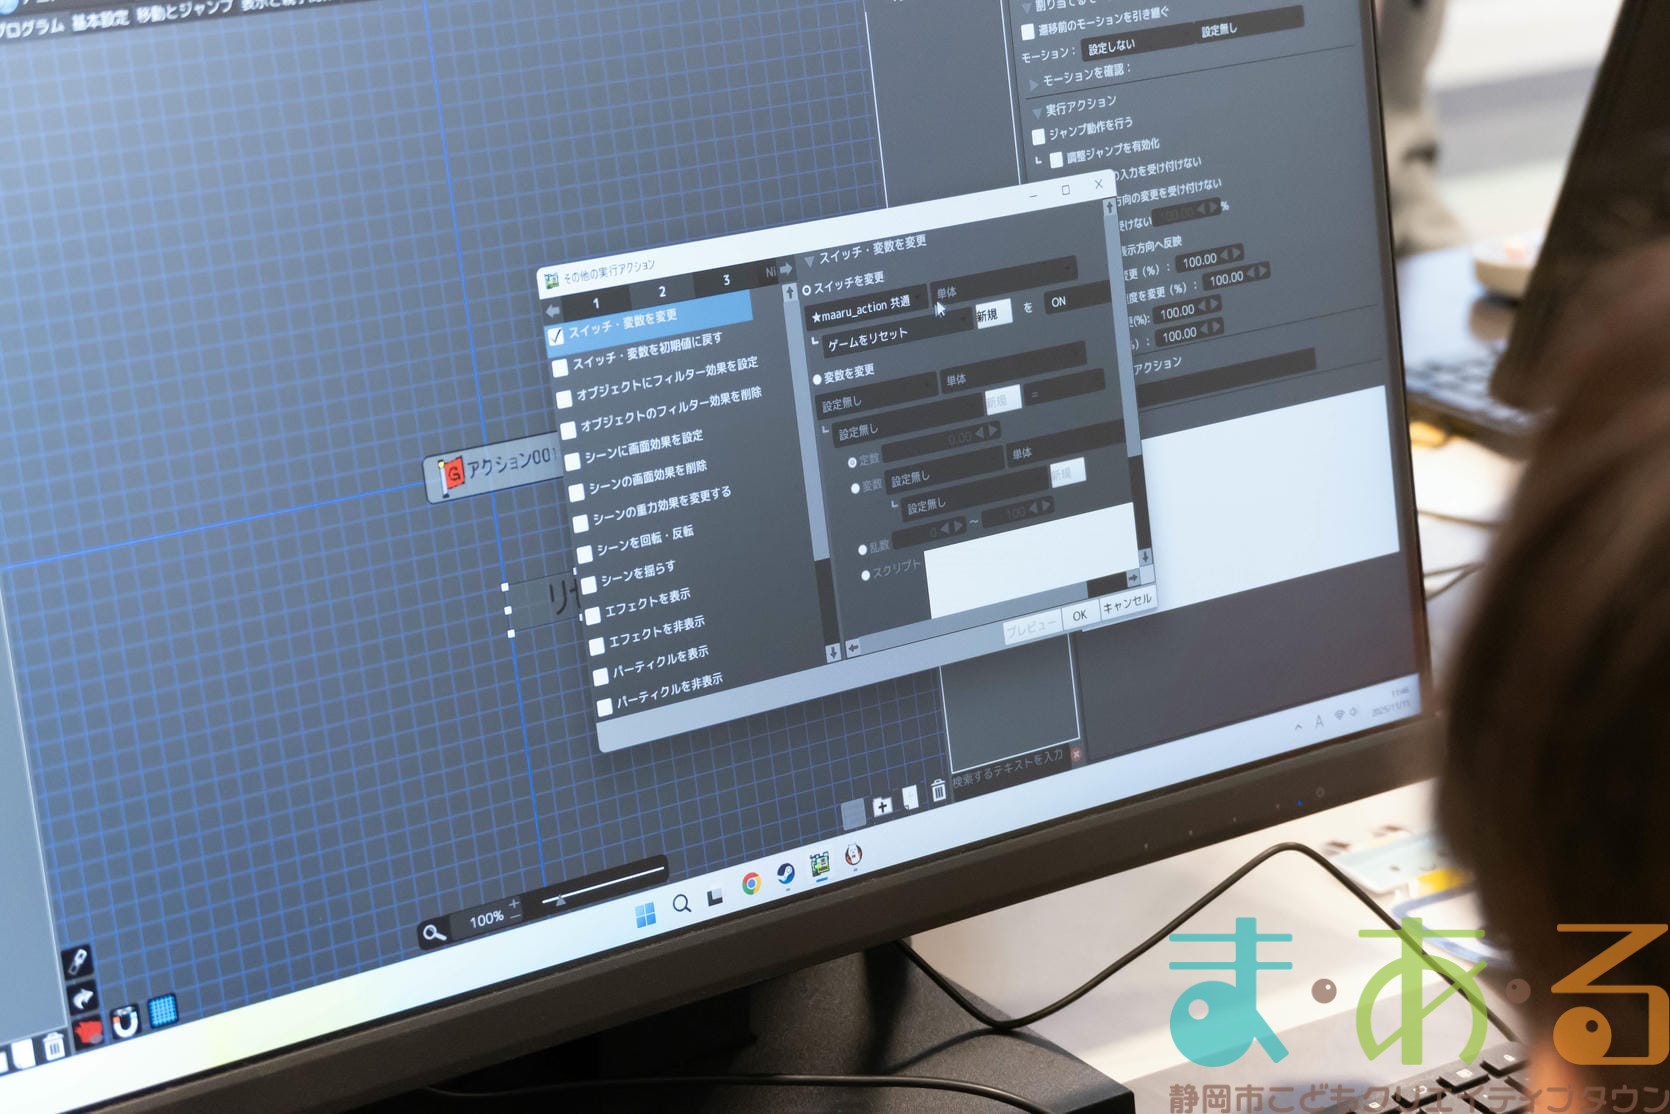Click the curved arrow icon in bottom toolbar
Image resolution: width=1670 pixels, height=1114 pixels.
[x=83, y=997]
